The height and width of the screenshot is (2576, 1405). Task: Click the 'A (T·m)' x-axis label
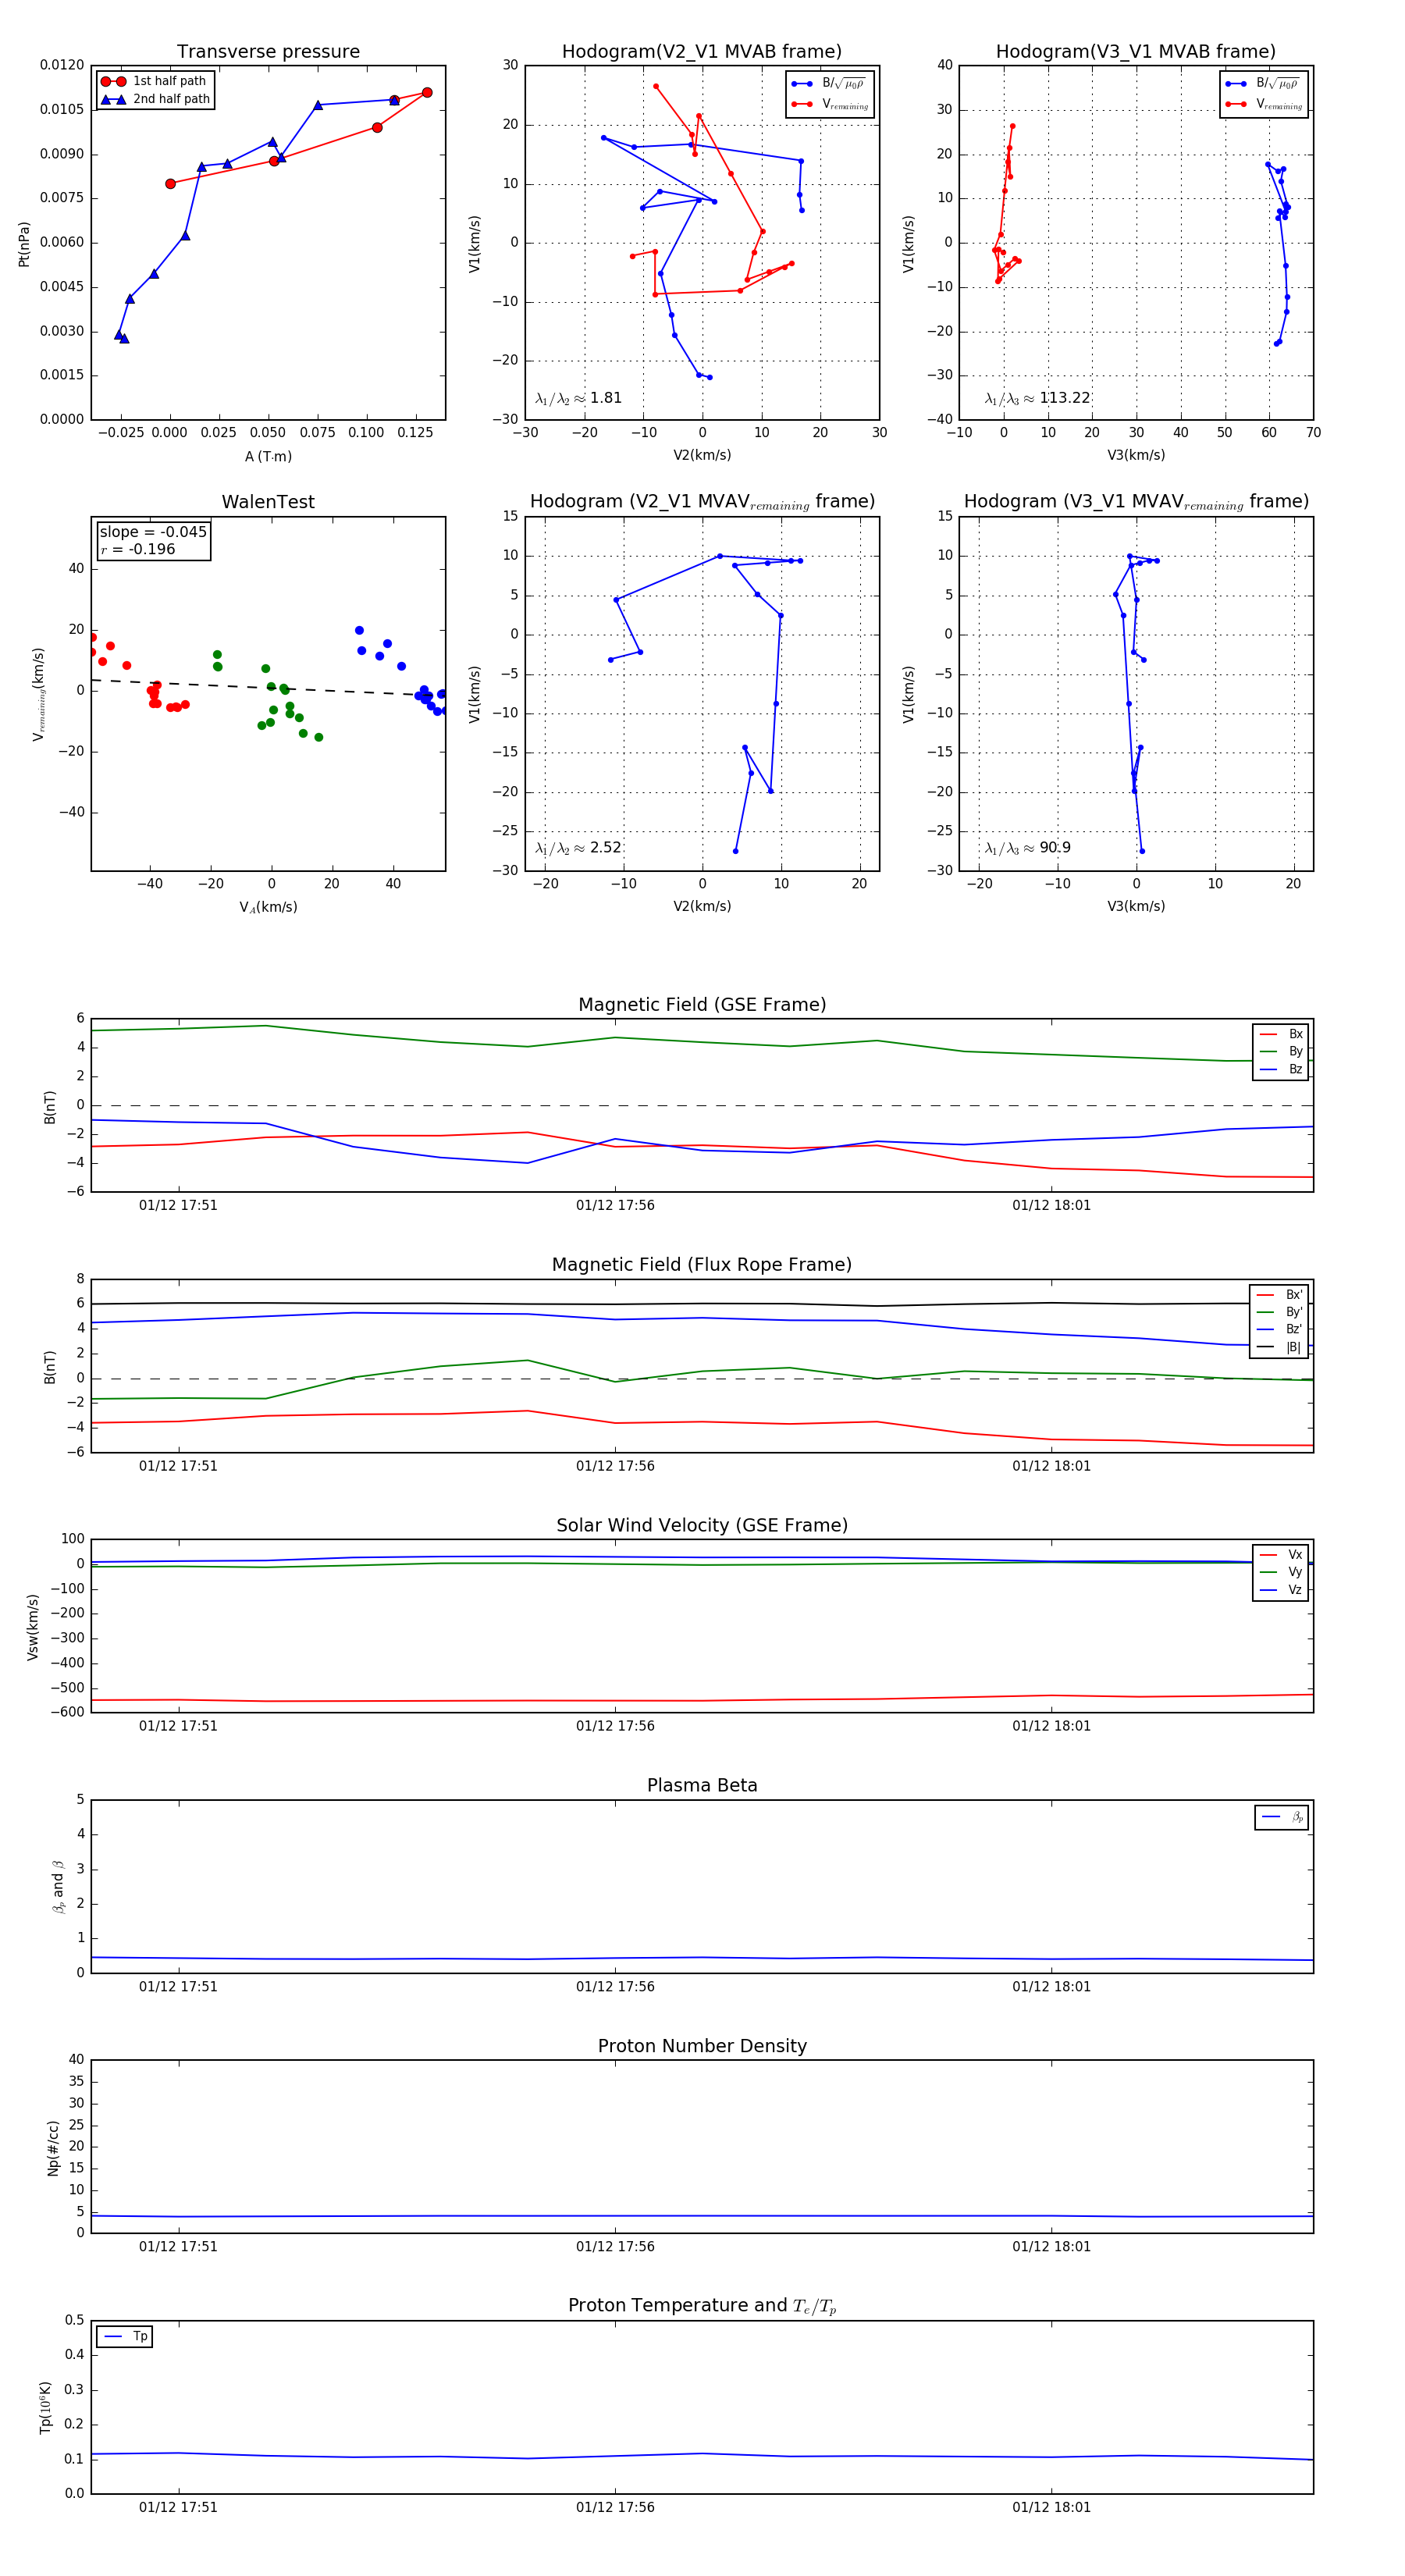[268, 457]
